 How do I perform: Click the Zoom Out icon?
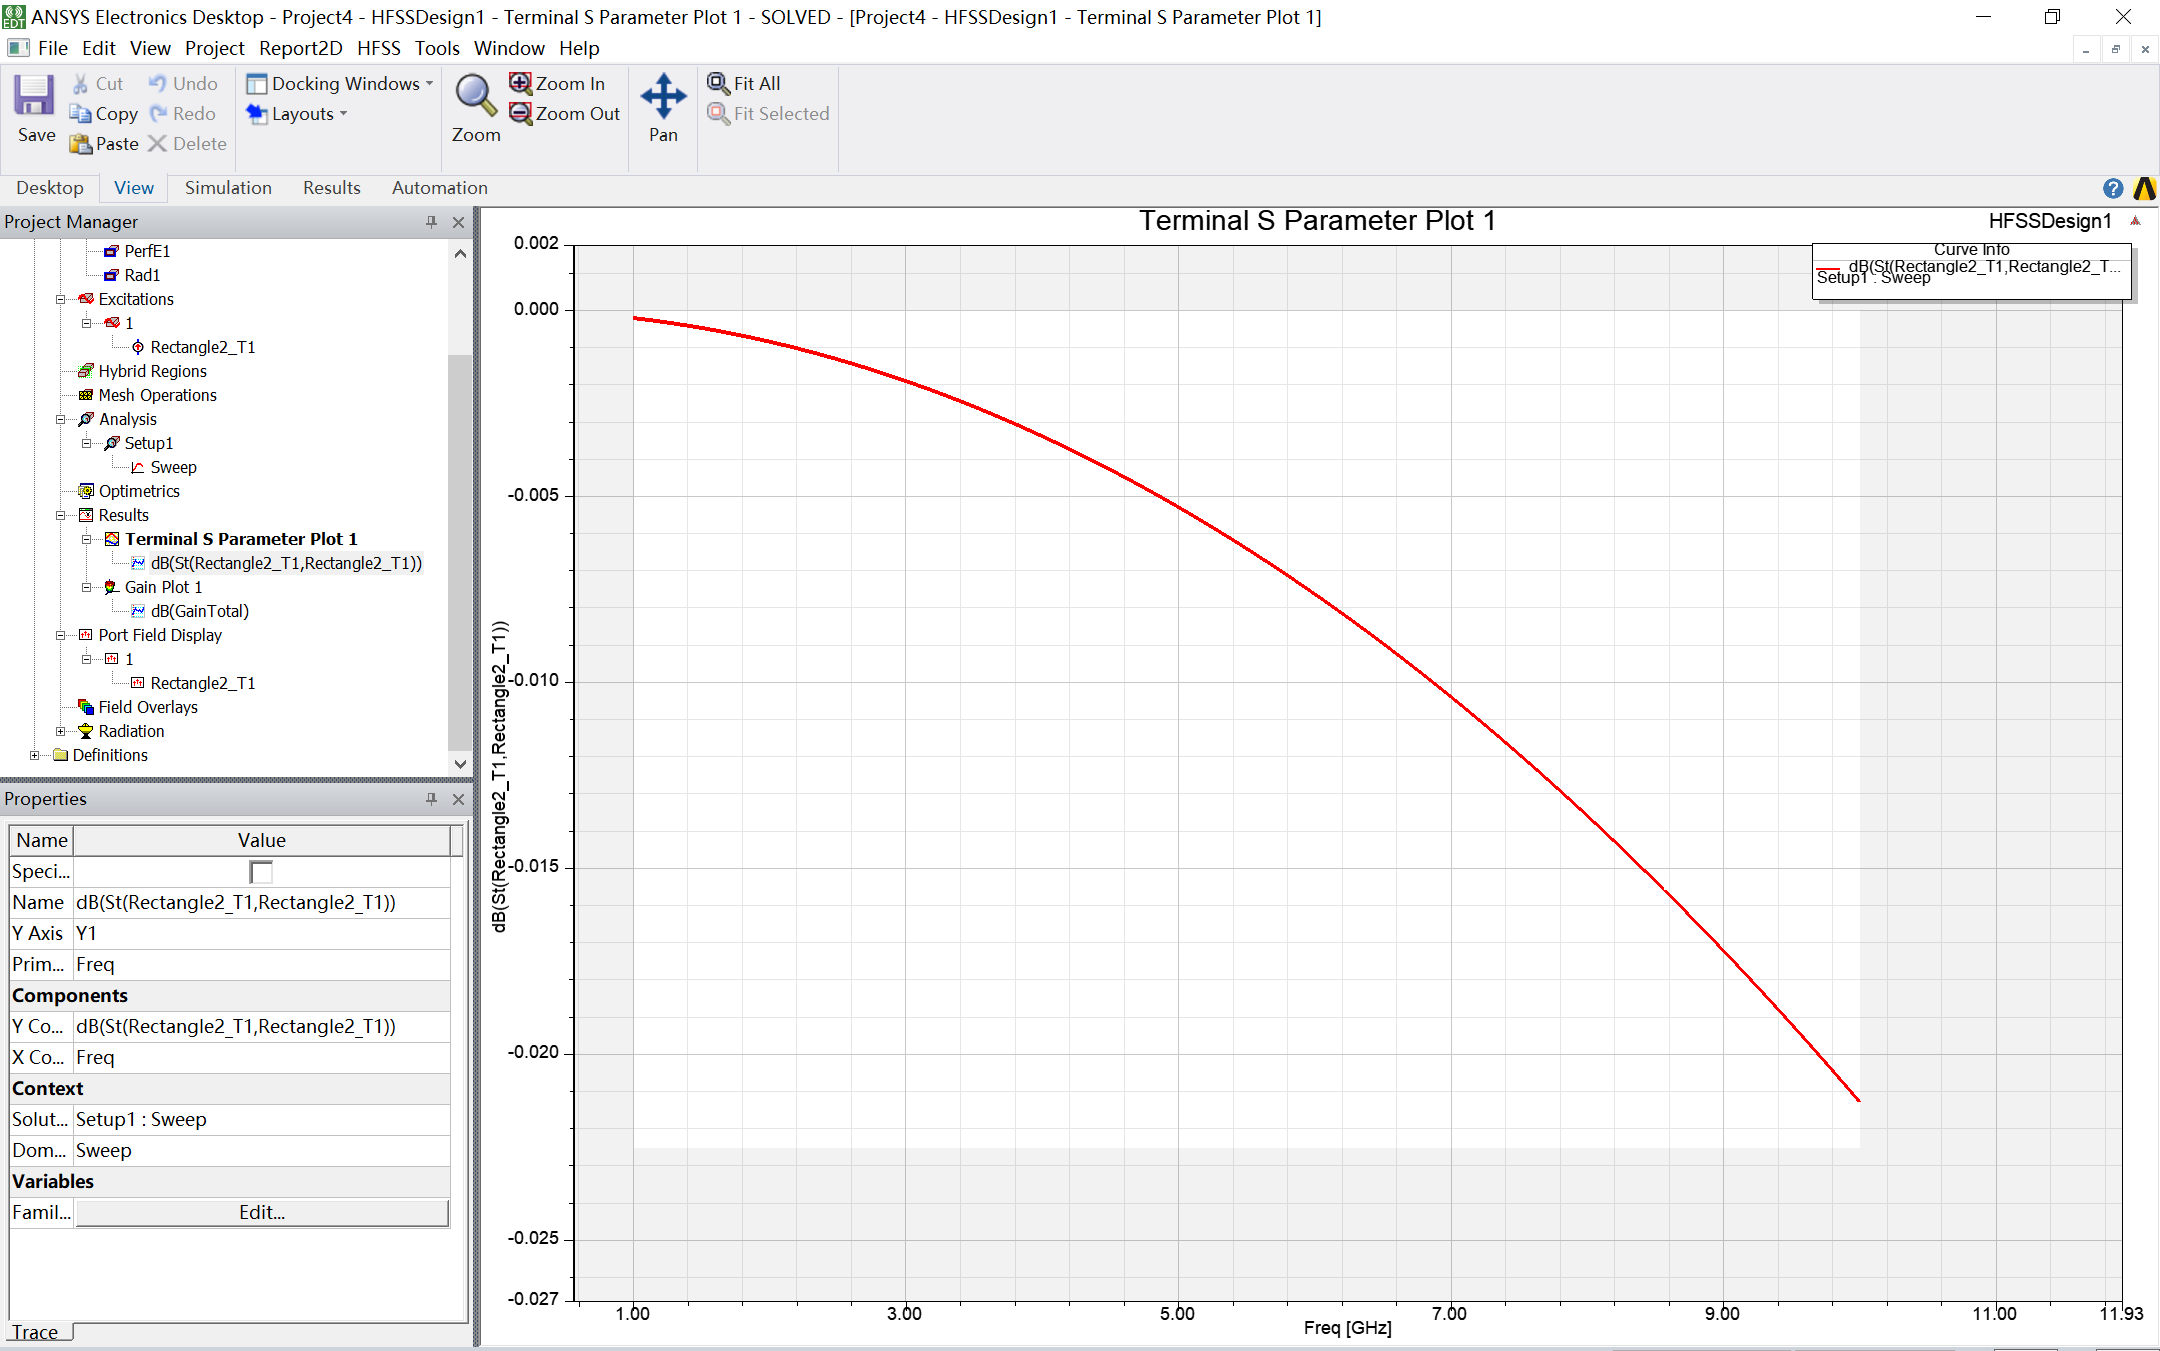520,113
